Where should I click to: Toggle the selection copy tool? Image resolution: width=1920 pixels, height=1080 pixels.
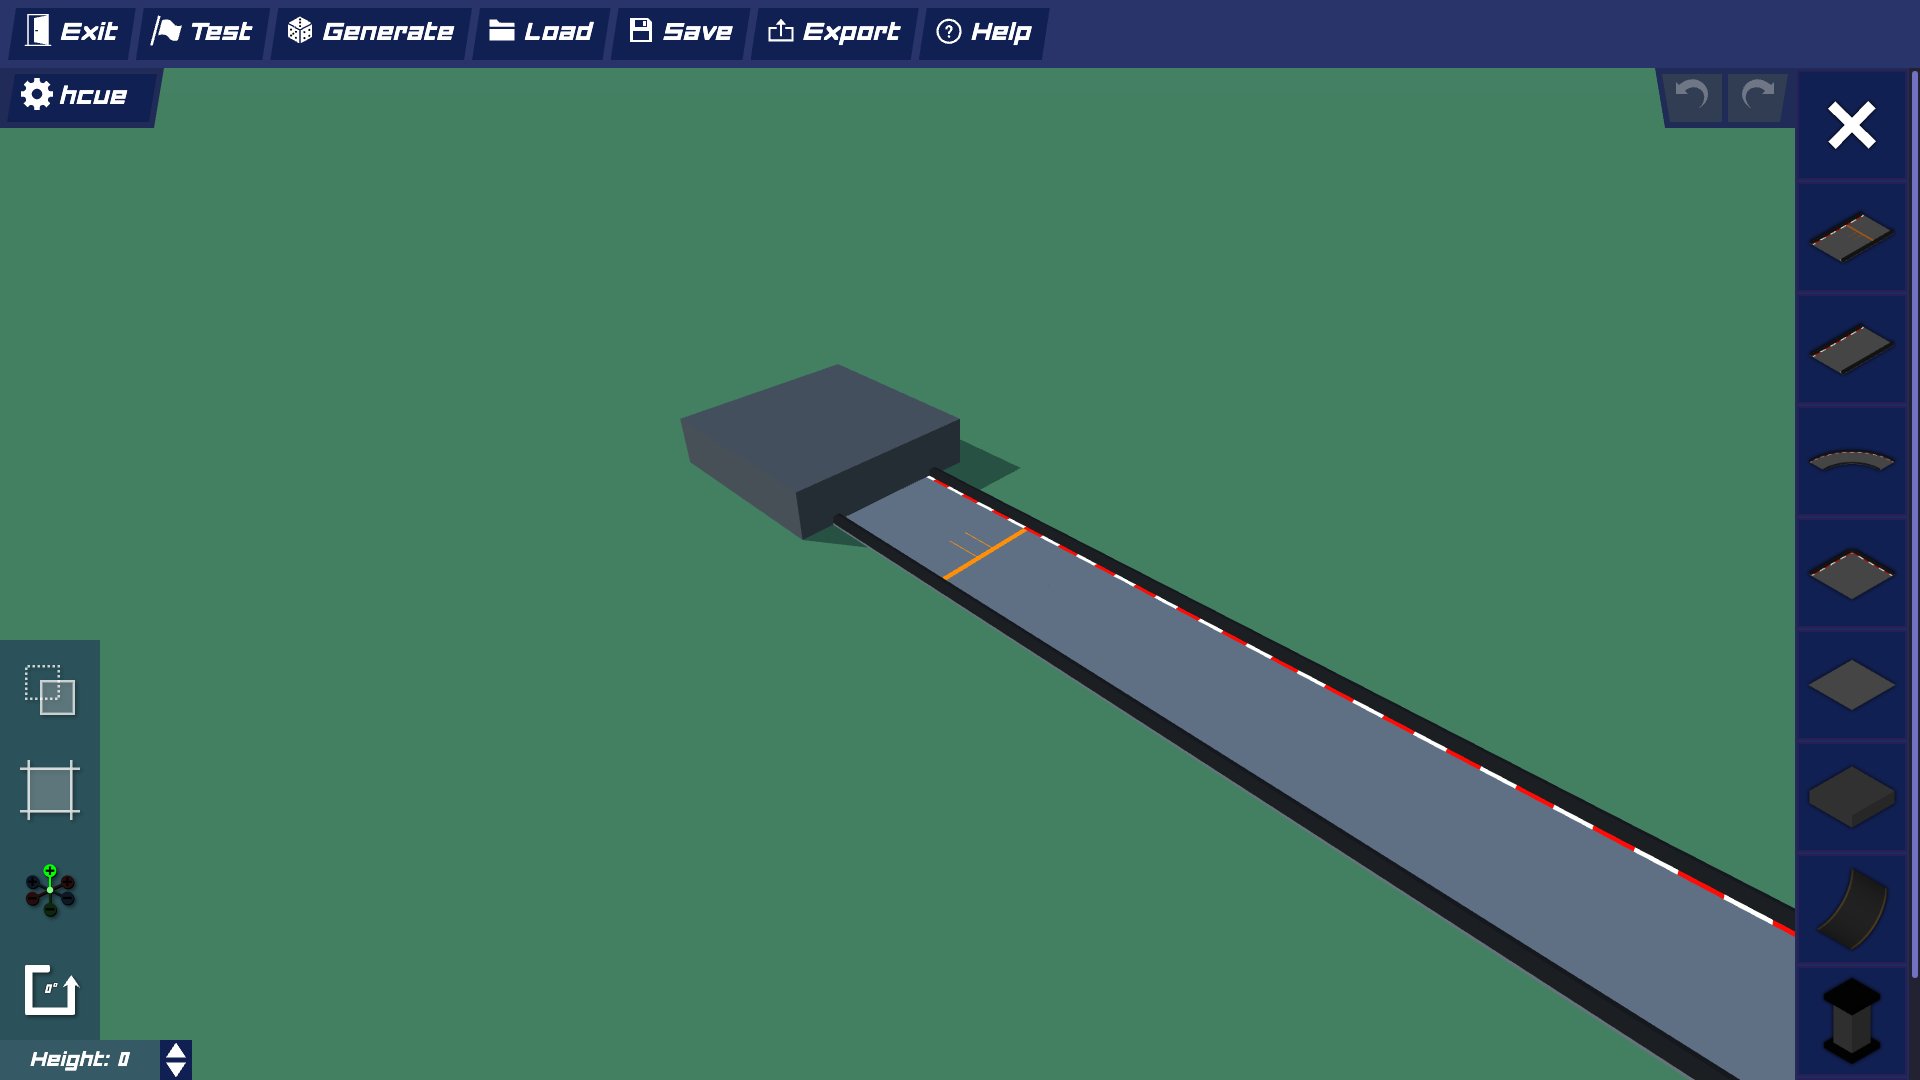click(x=50, y=690)
